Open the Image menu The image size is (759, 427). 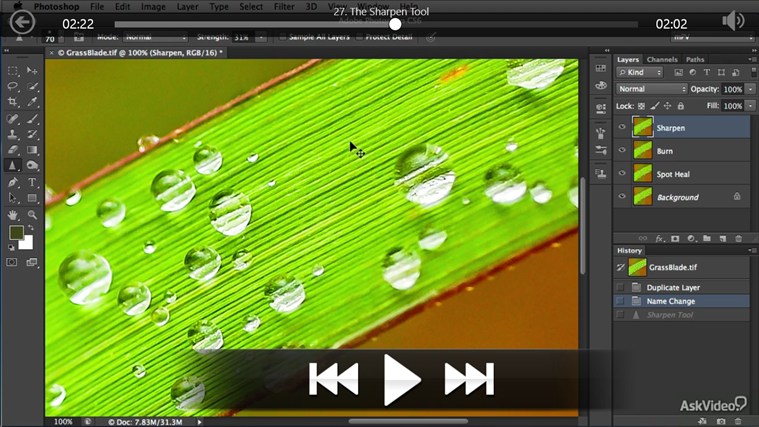pos(153,6)
